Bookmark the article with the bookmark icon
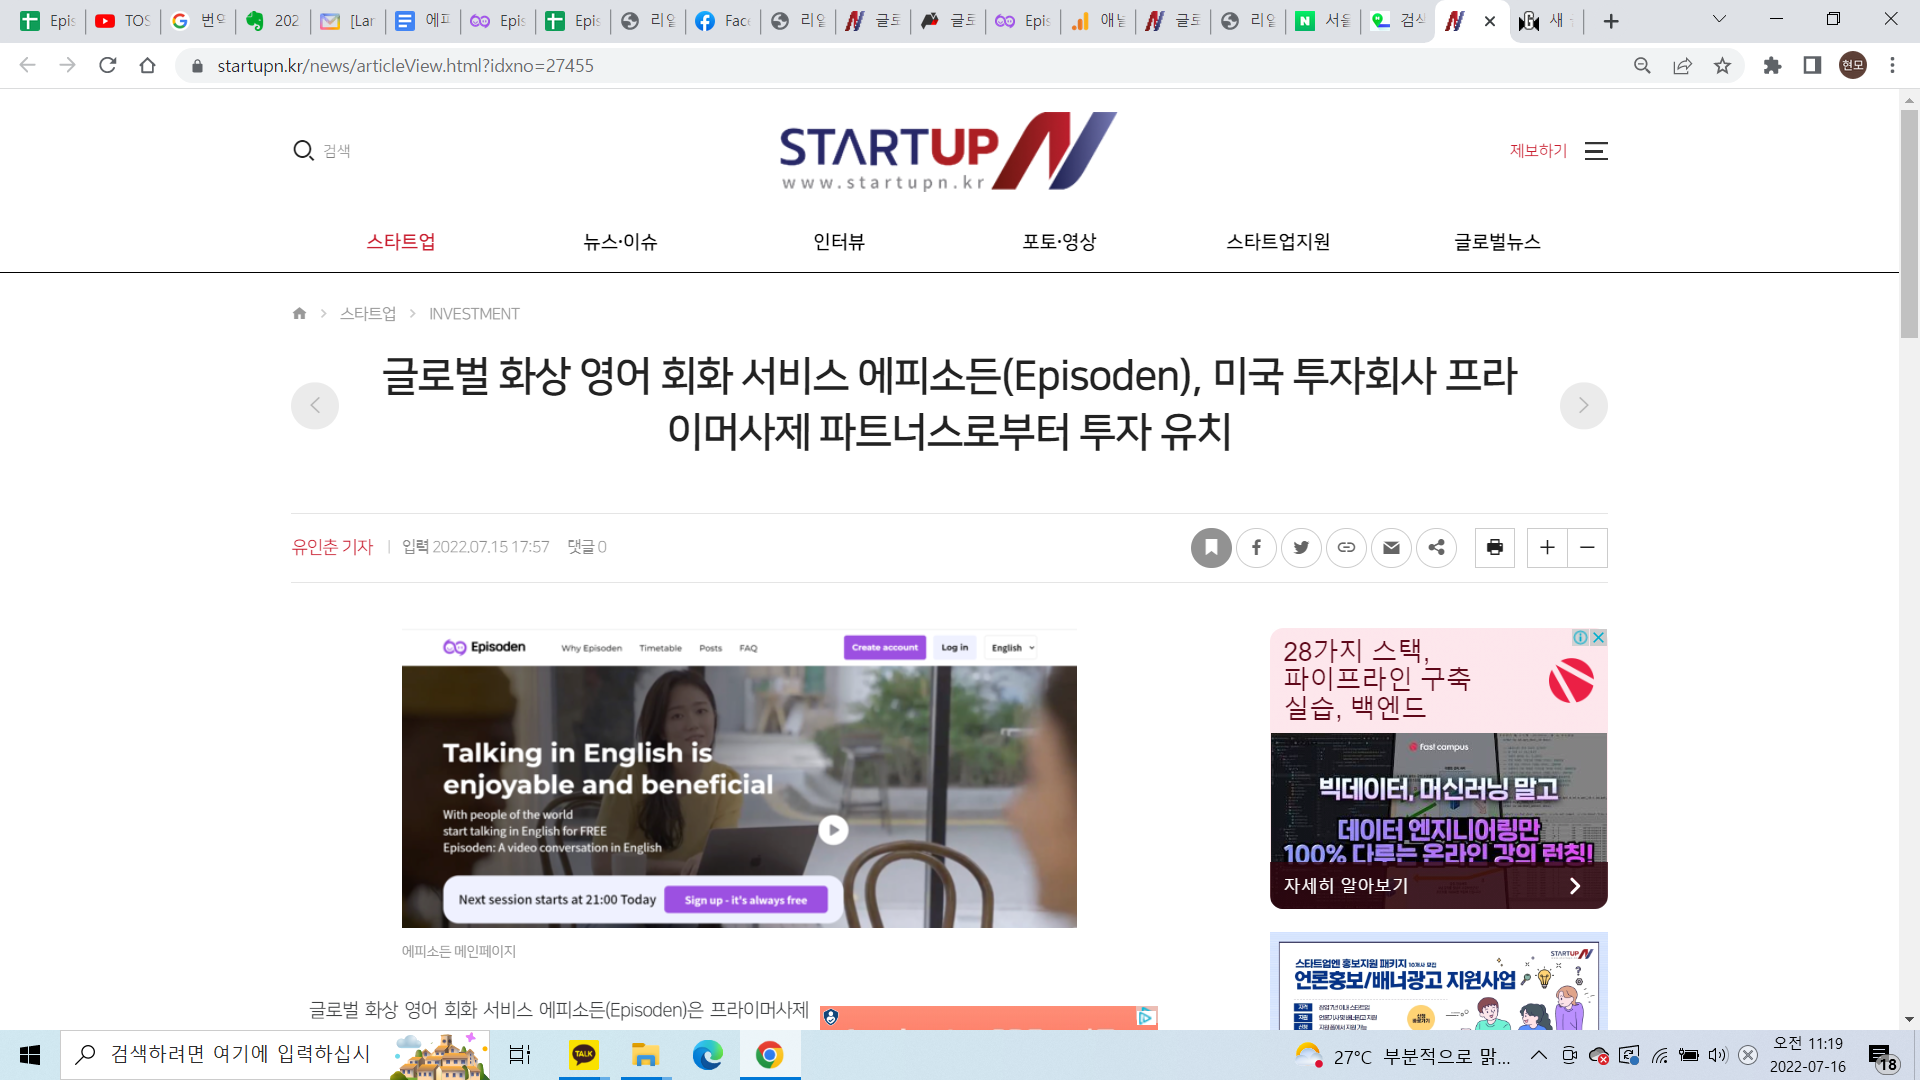 [x=1211, y=547]
